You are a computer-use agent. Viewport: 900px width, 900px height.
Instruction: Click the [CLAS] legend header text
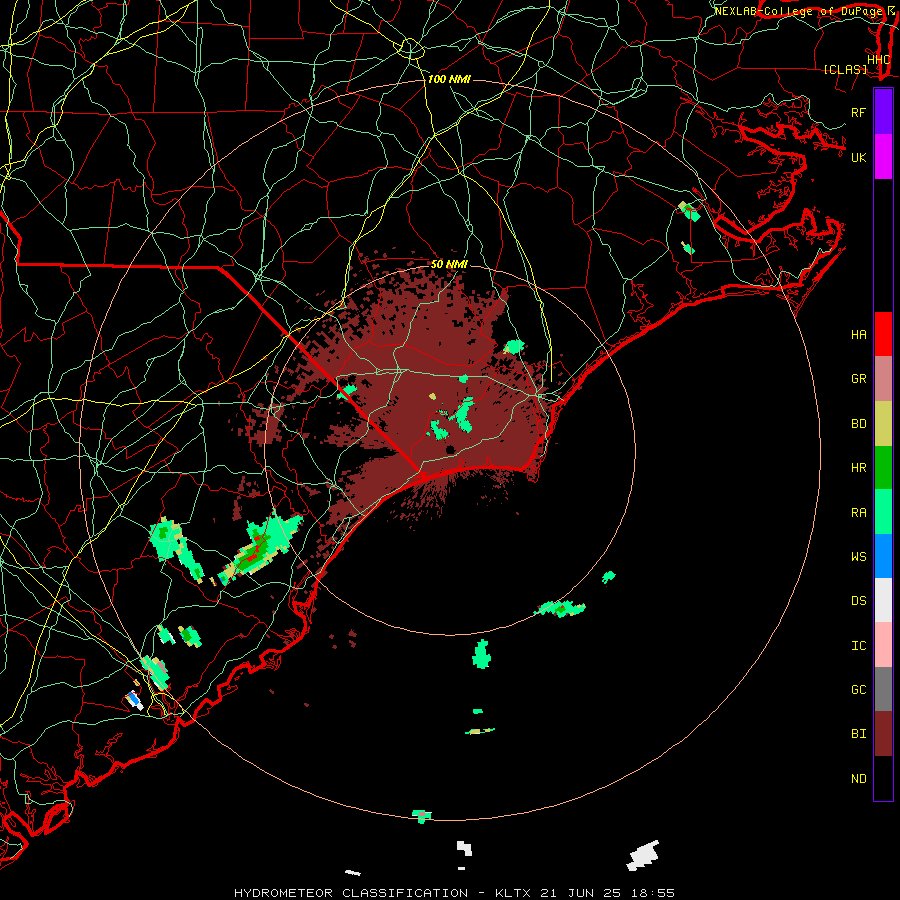pos(845,69)
